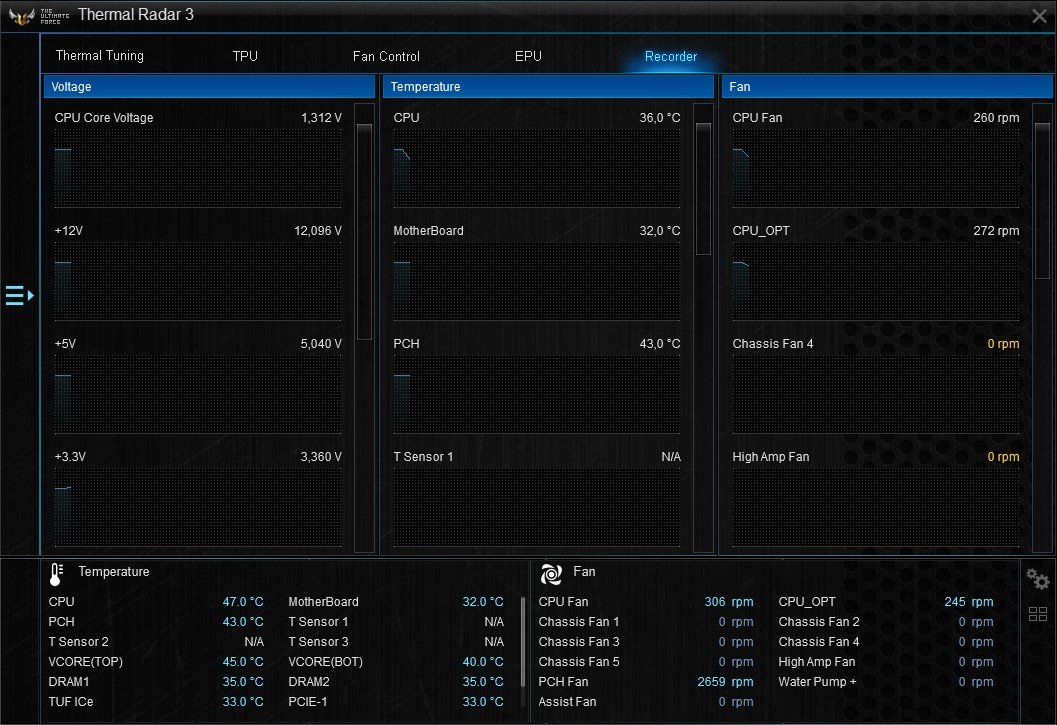
Task: Click the PCIE-1 label
Action: (308, 701)
